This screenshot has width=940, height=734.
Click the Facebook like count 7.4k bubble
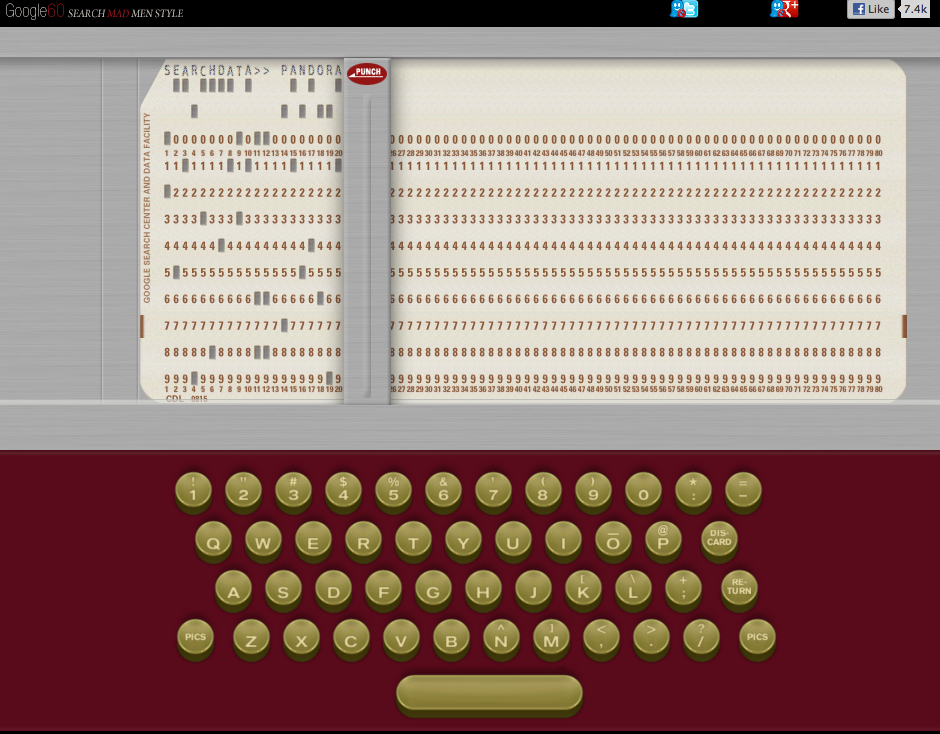click(x=915, y=9)
